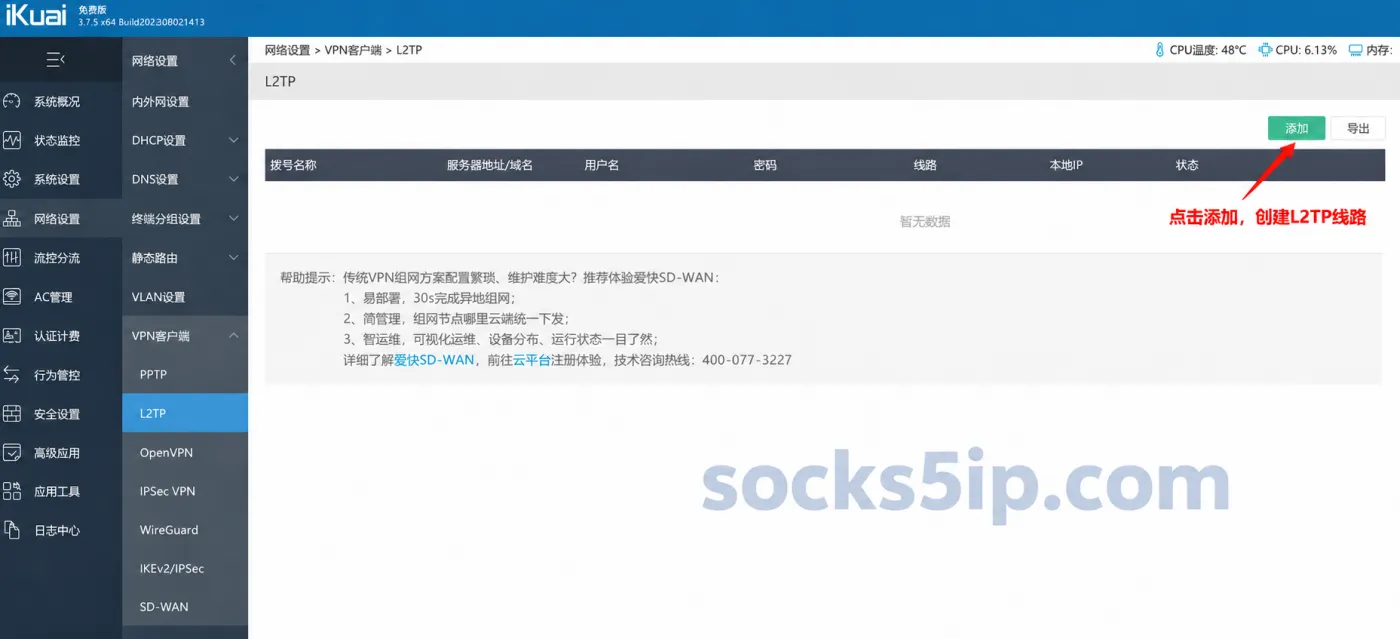Click the 行为管控 behavior control icon

pos(12,375)
